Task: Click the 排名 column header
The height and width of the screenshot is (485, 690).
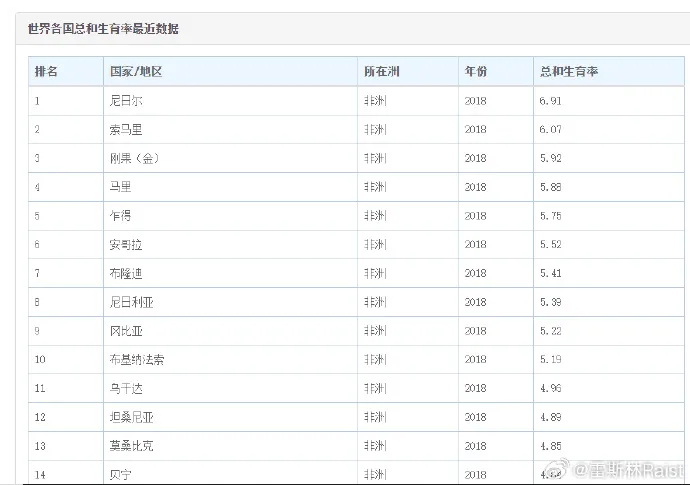Action: coord(46,72)
